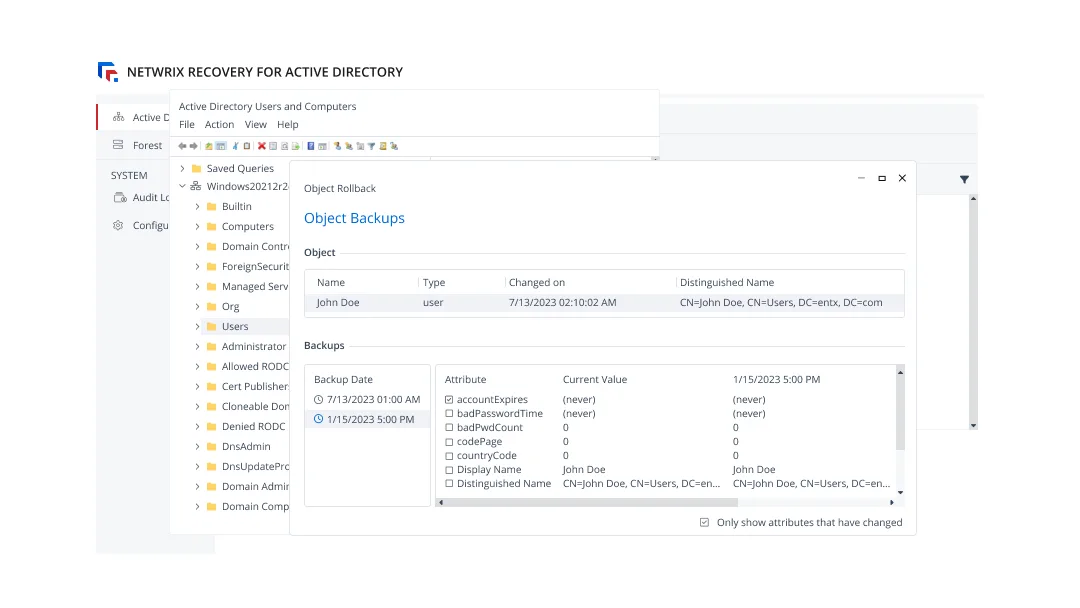Check the badPwdCount attribute checkbox
This screenshot has width=1080, height=608.
click(x=449, y=428)
